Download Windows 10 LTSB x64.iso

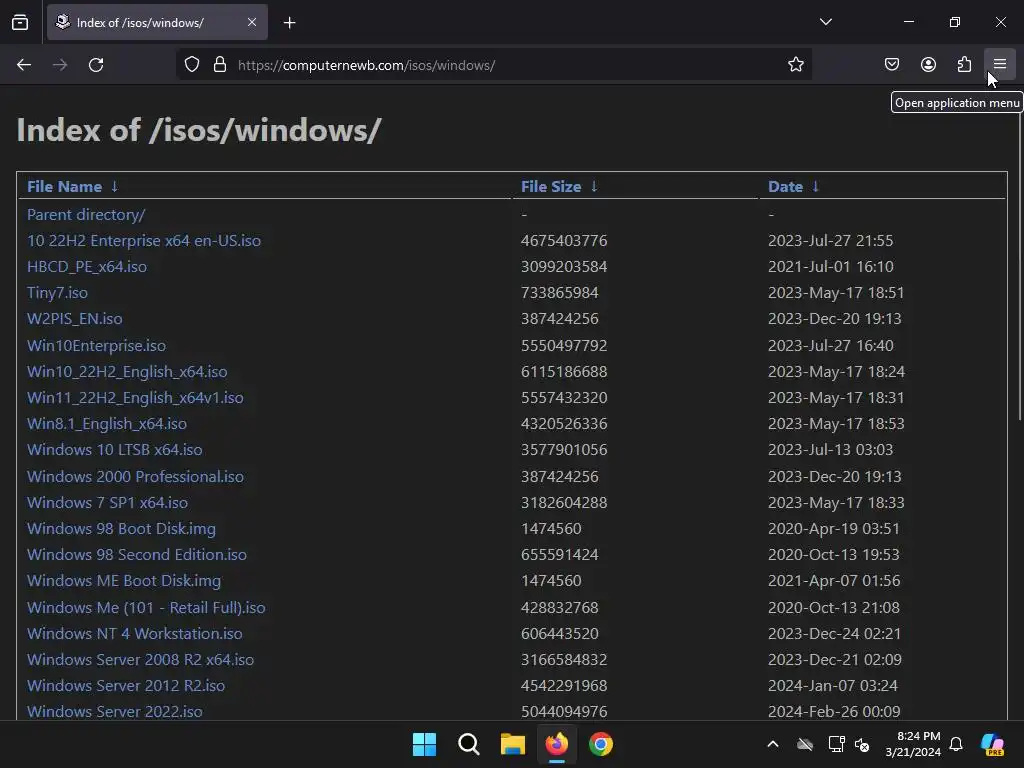click(x=114, y=450)
